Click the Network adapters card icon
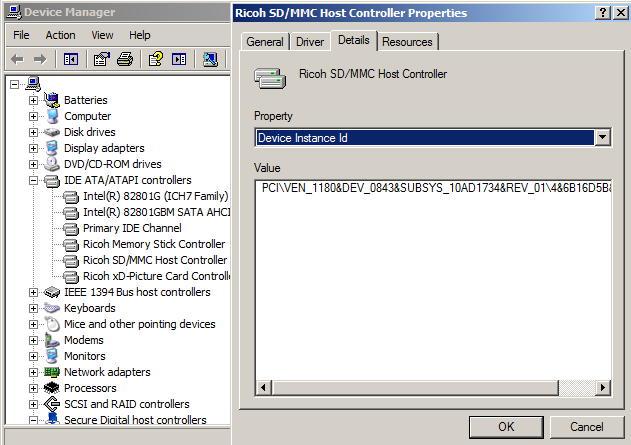Screen dimensions: 631x445 pos(52,372)
